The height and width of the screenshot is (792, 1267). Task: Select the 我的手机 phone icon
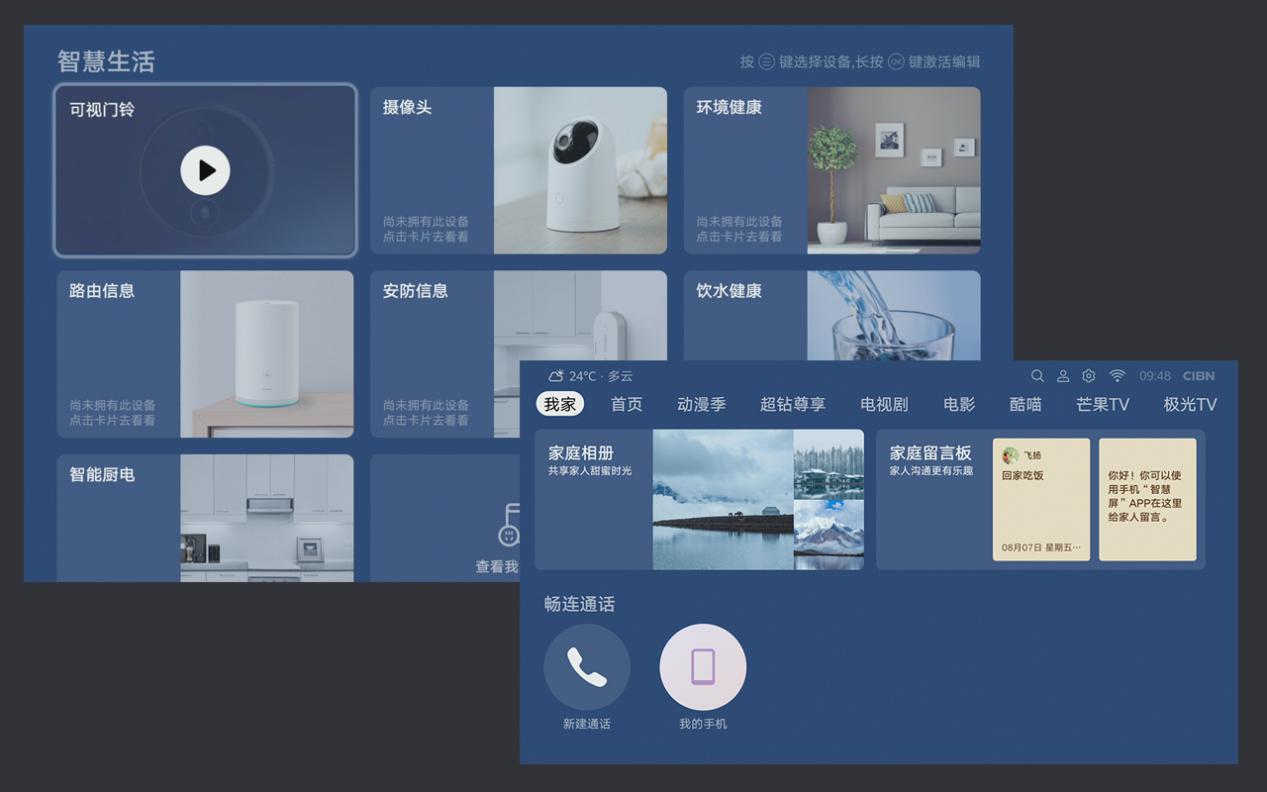coord(703,667)
